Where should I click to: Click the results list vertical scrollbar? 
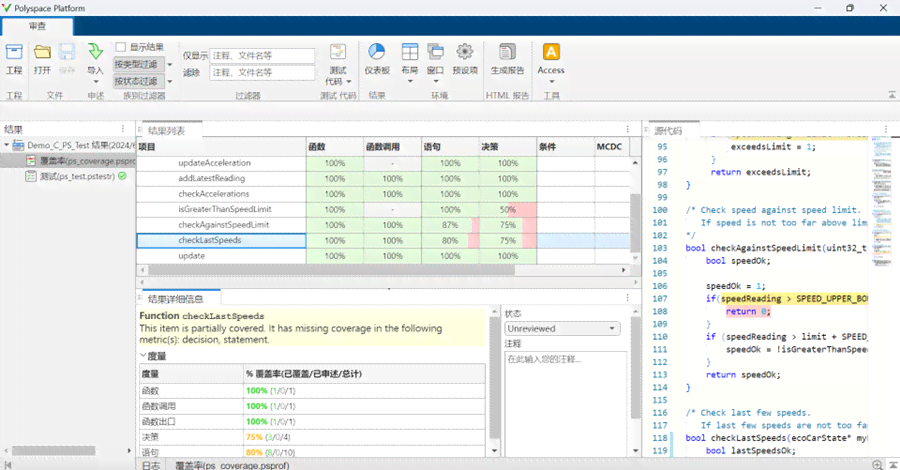pos(635,223)
